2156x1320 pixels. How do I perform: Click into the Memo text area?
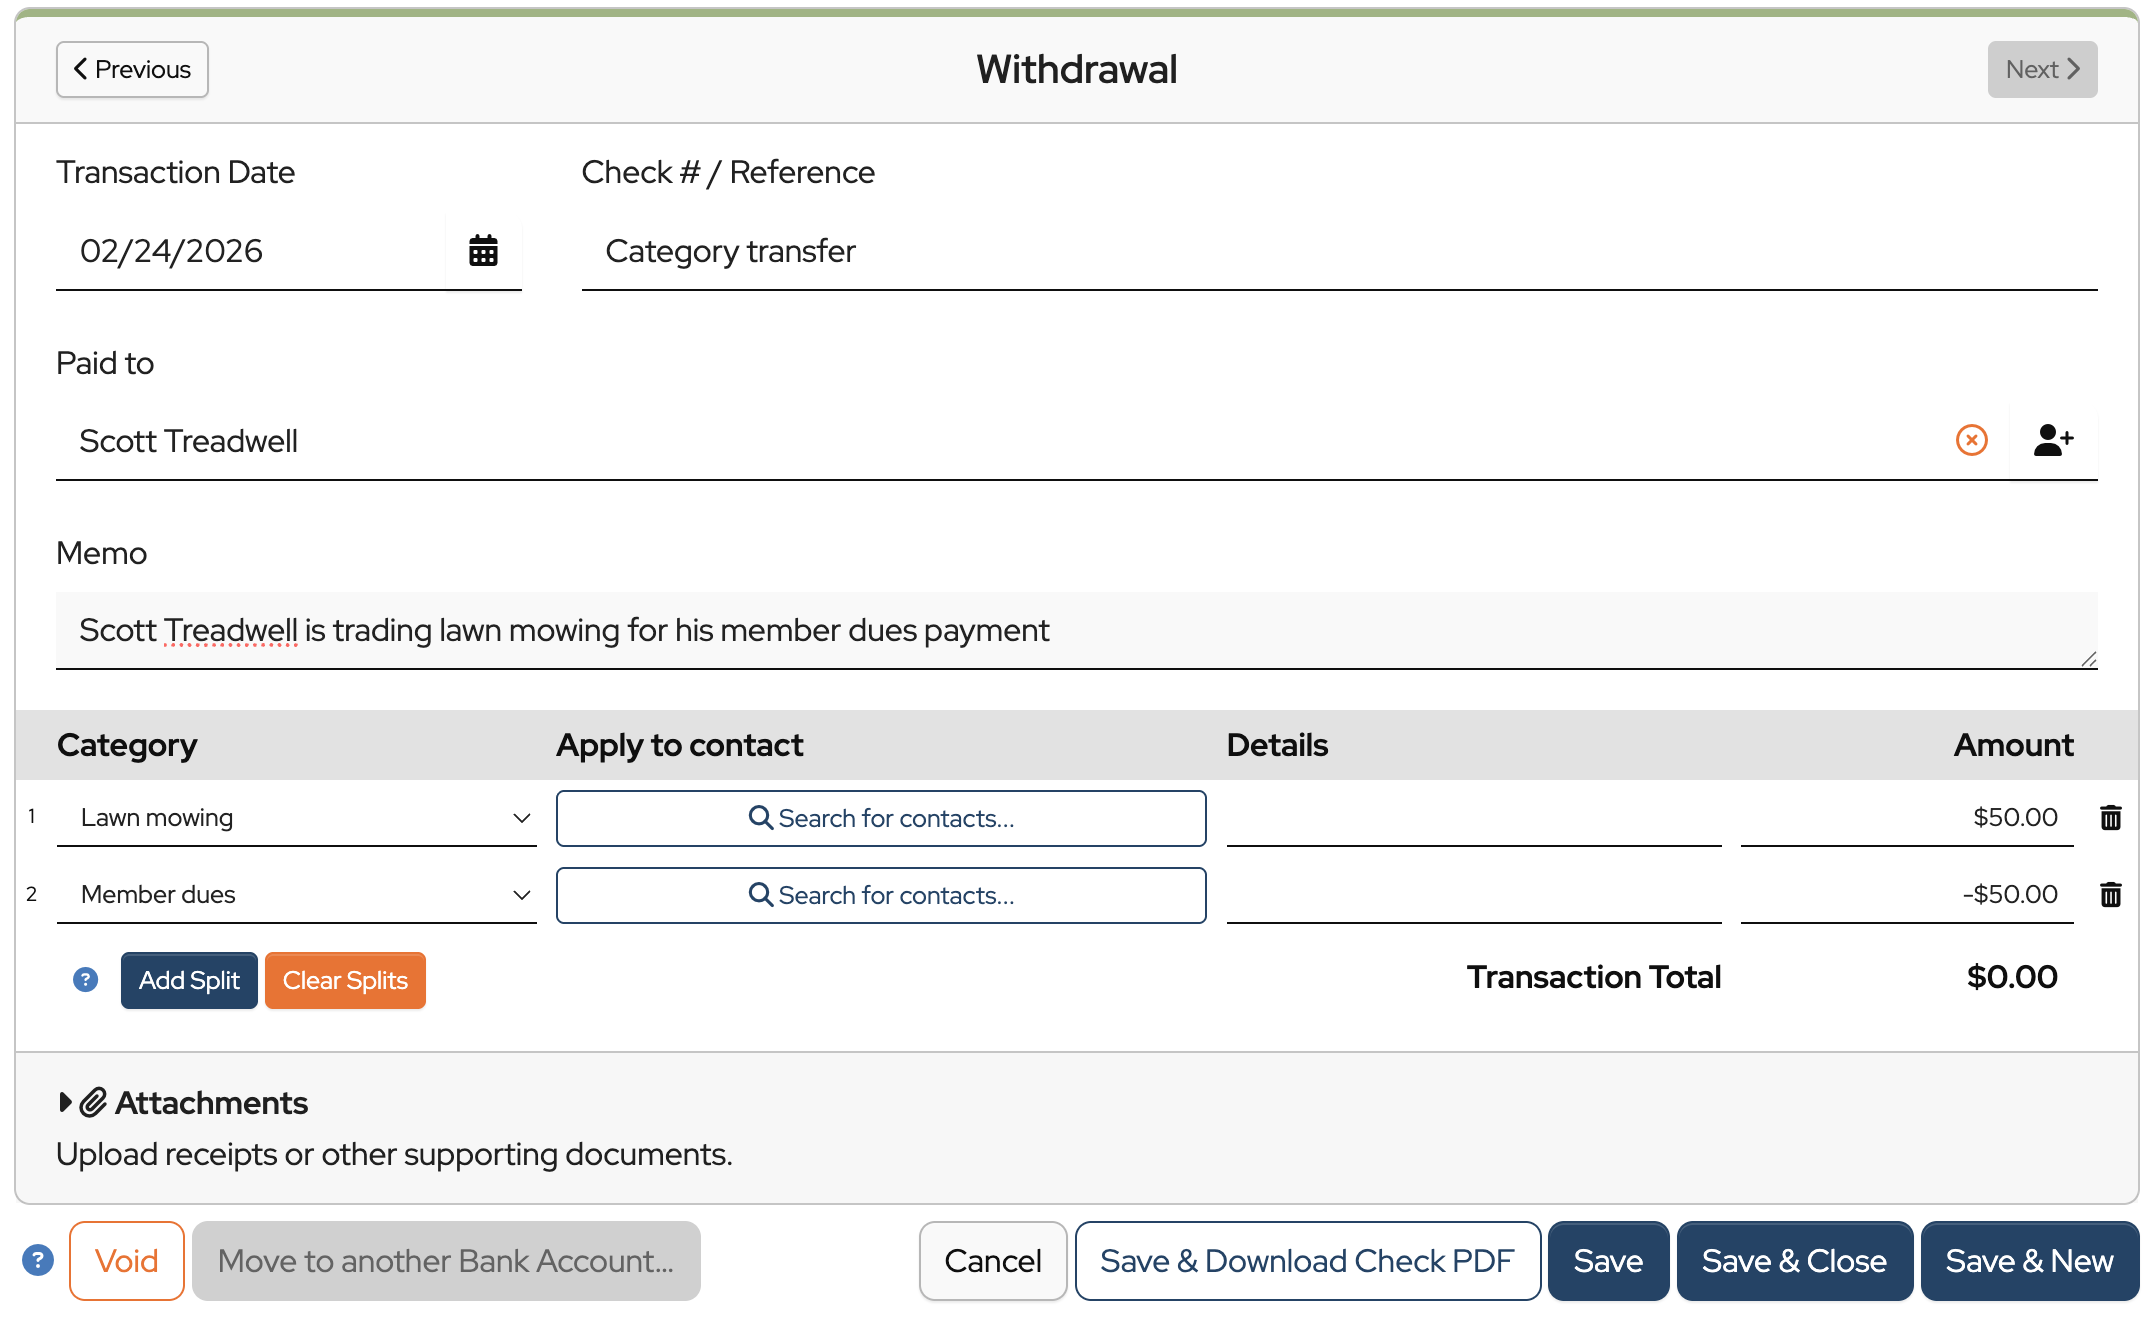(x=1076, y=630)
